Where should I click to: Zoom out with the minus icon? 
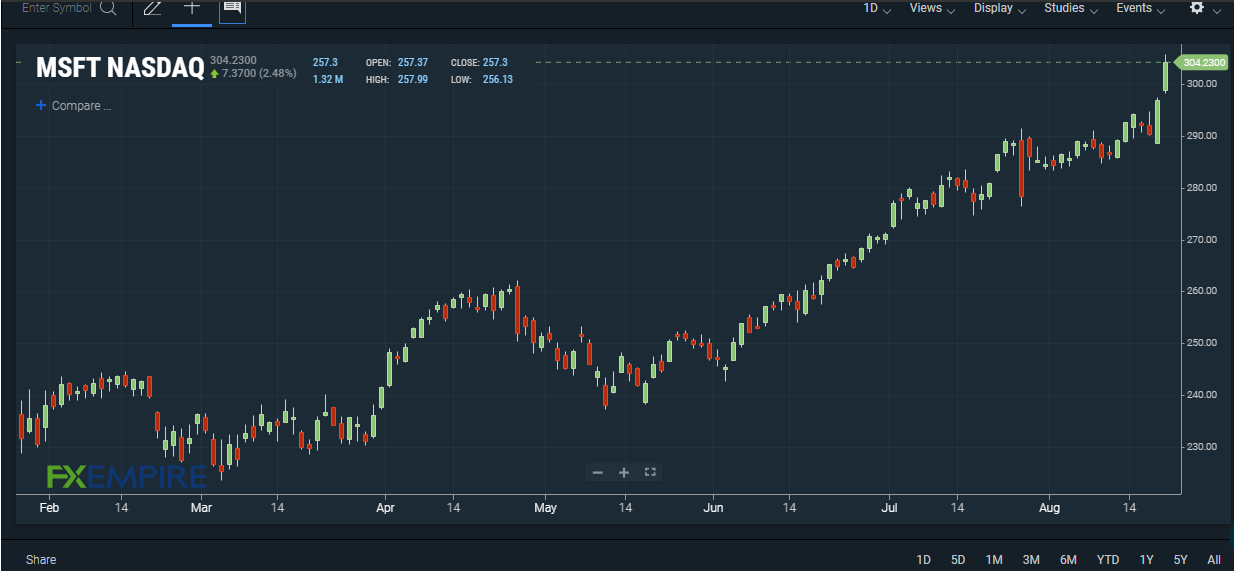[598, 472]
